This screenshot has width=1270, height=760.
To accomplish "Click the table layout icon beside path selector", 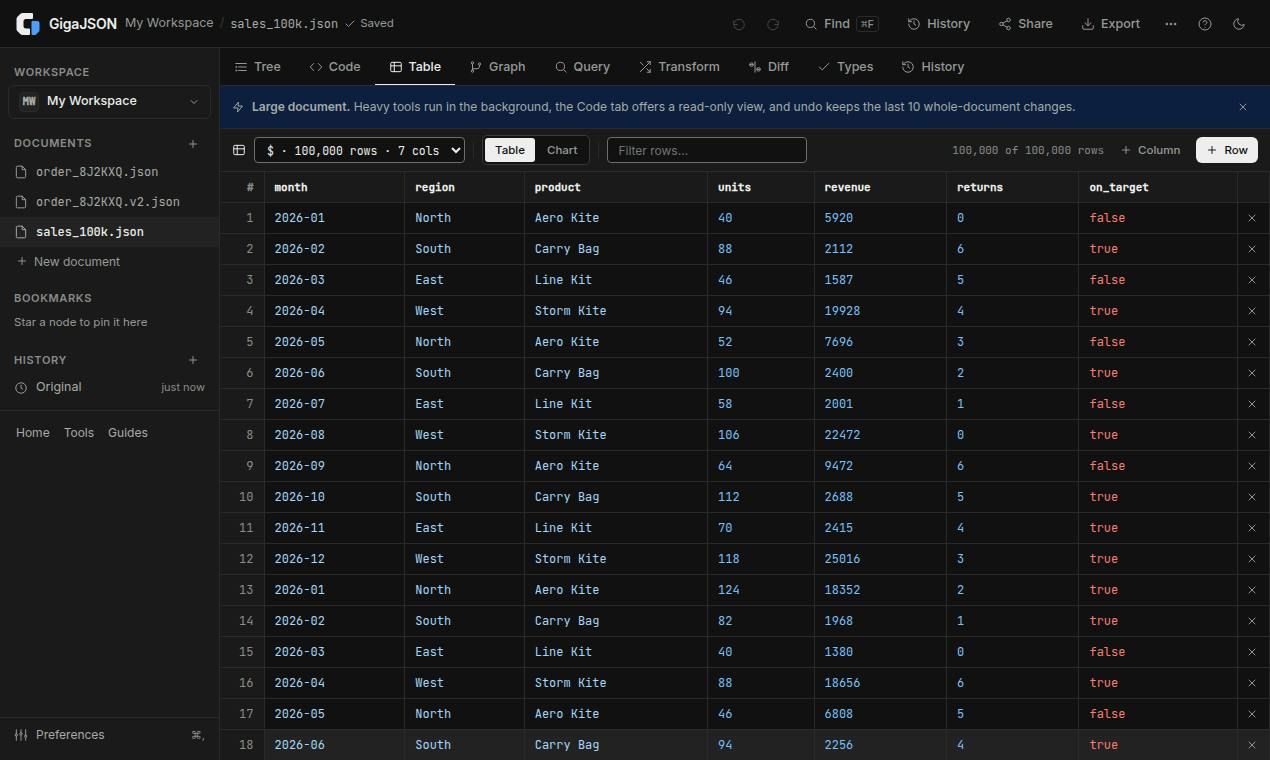I will tap(239, 150).
